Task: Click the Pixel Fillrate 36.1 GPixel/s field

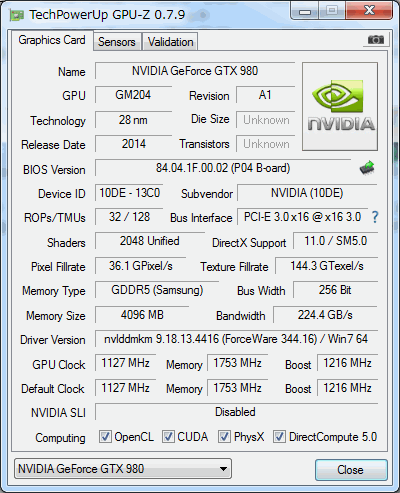Action: tap(141, 266)
